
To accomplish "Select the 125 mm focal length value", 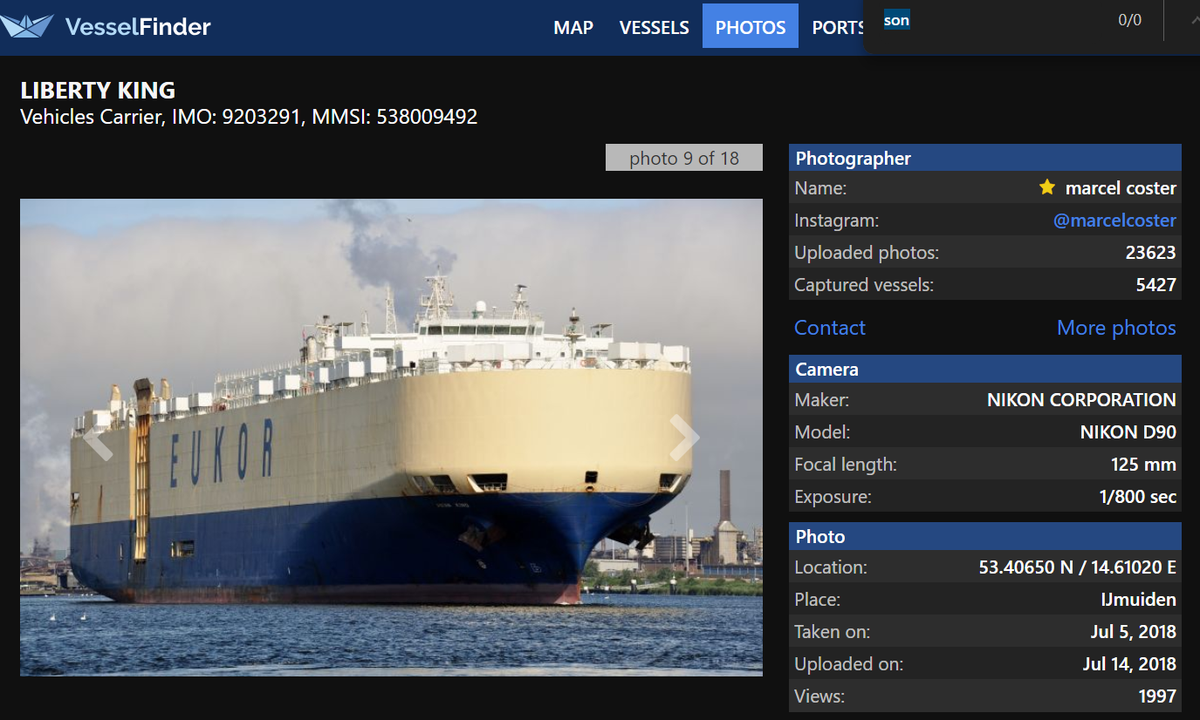I will 1143,465.
